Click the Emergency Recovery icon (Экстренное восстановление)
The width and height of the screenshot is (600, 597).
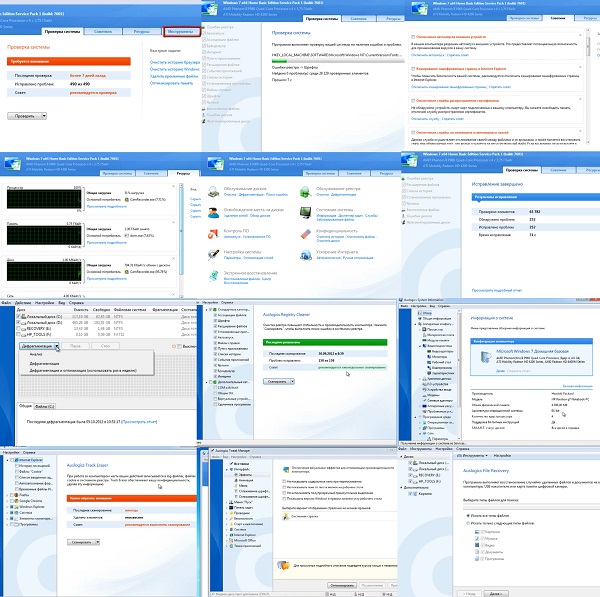point(213,276)
